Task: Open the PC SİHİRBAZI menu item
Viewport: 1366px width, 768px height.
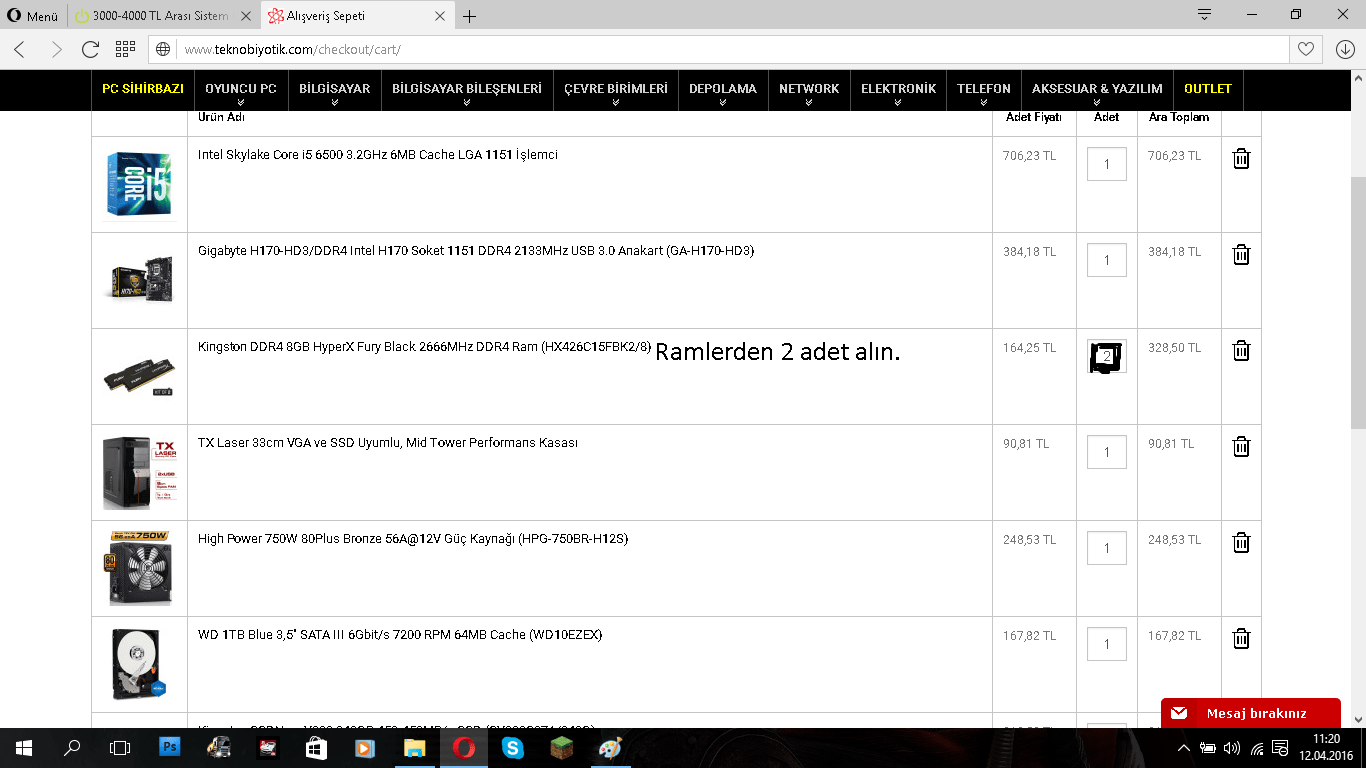Action: pos(143,89)
